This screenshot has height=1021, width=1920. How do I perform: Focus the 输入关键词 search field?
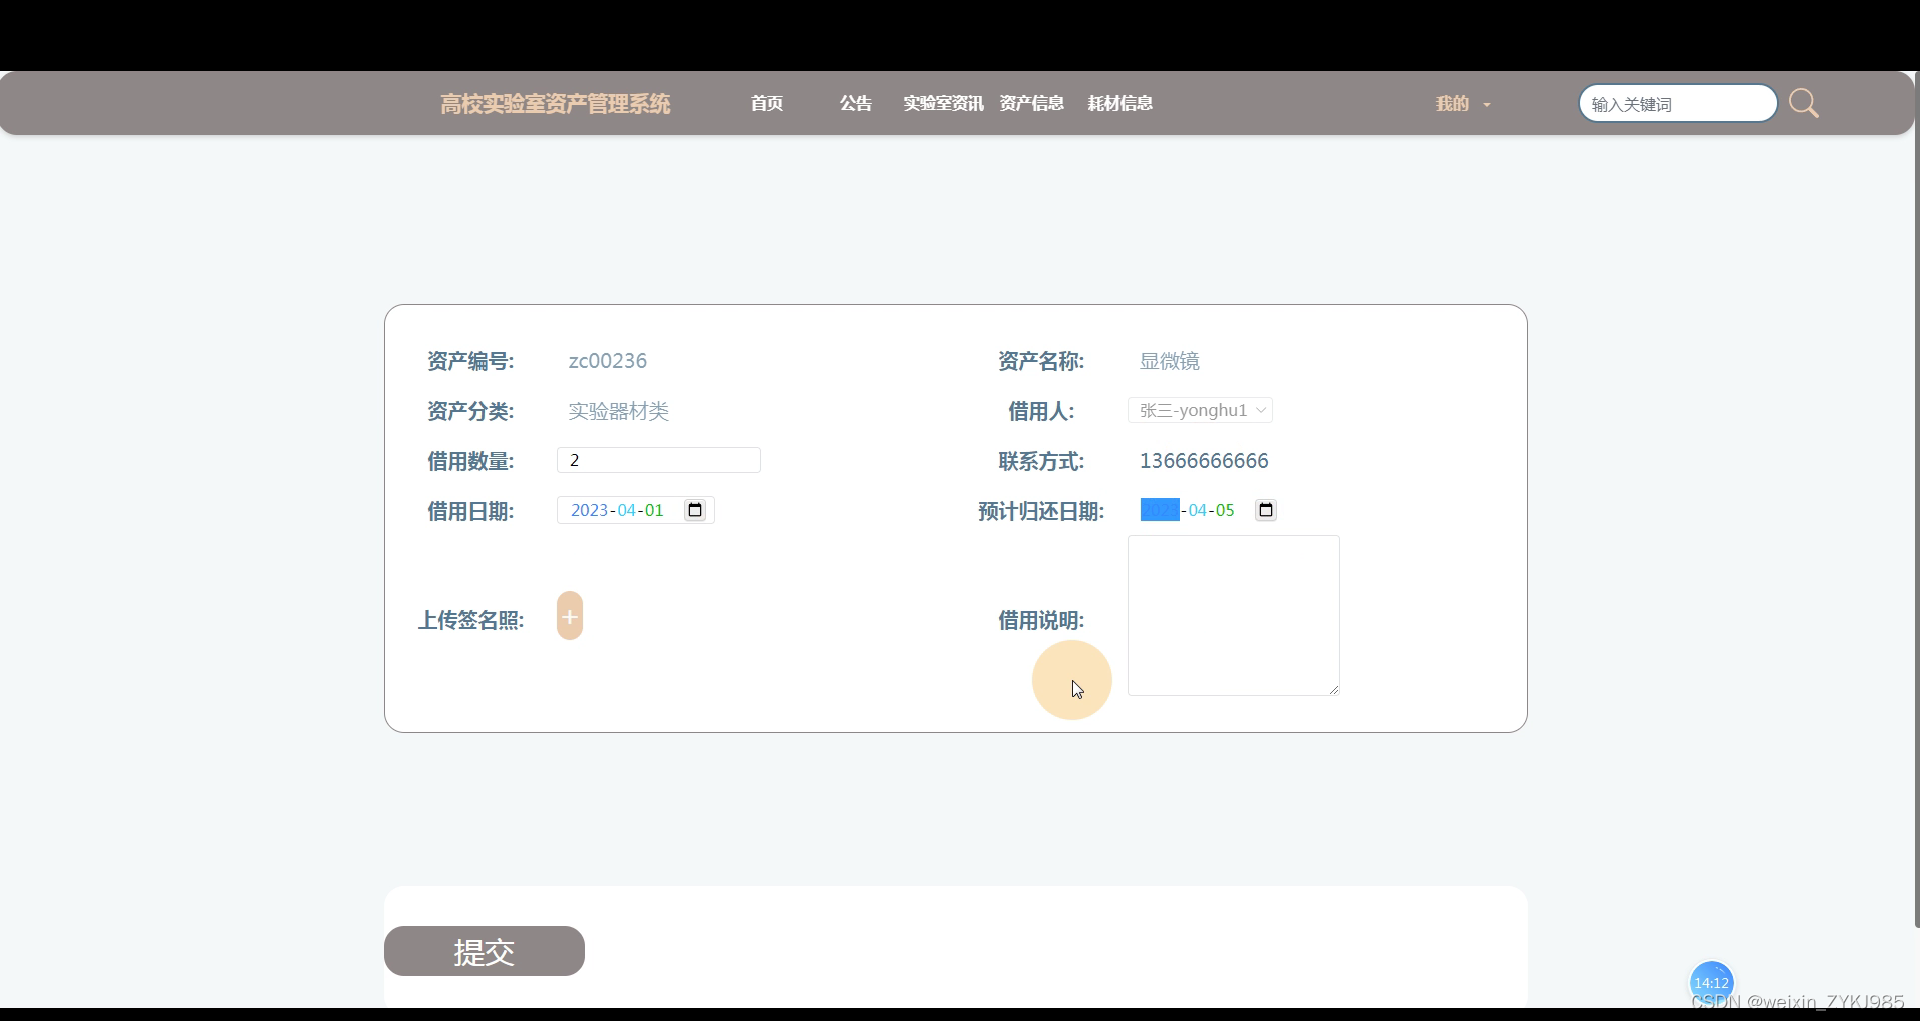(x=1678, y=103)
